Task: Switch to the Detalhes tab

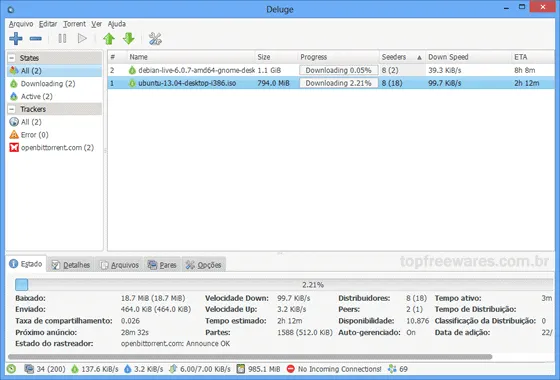Action: (71, 265)
